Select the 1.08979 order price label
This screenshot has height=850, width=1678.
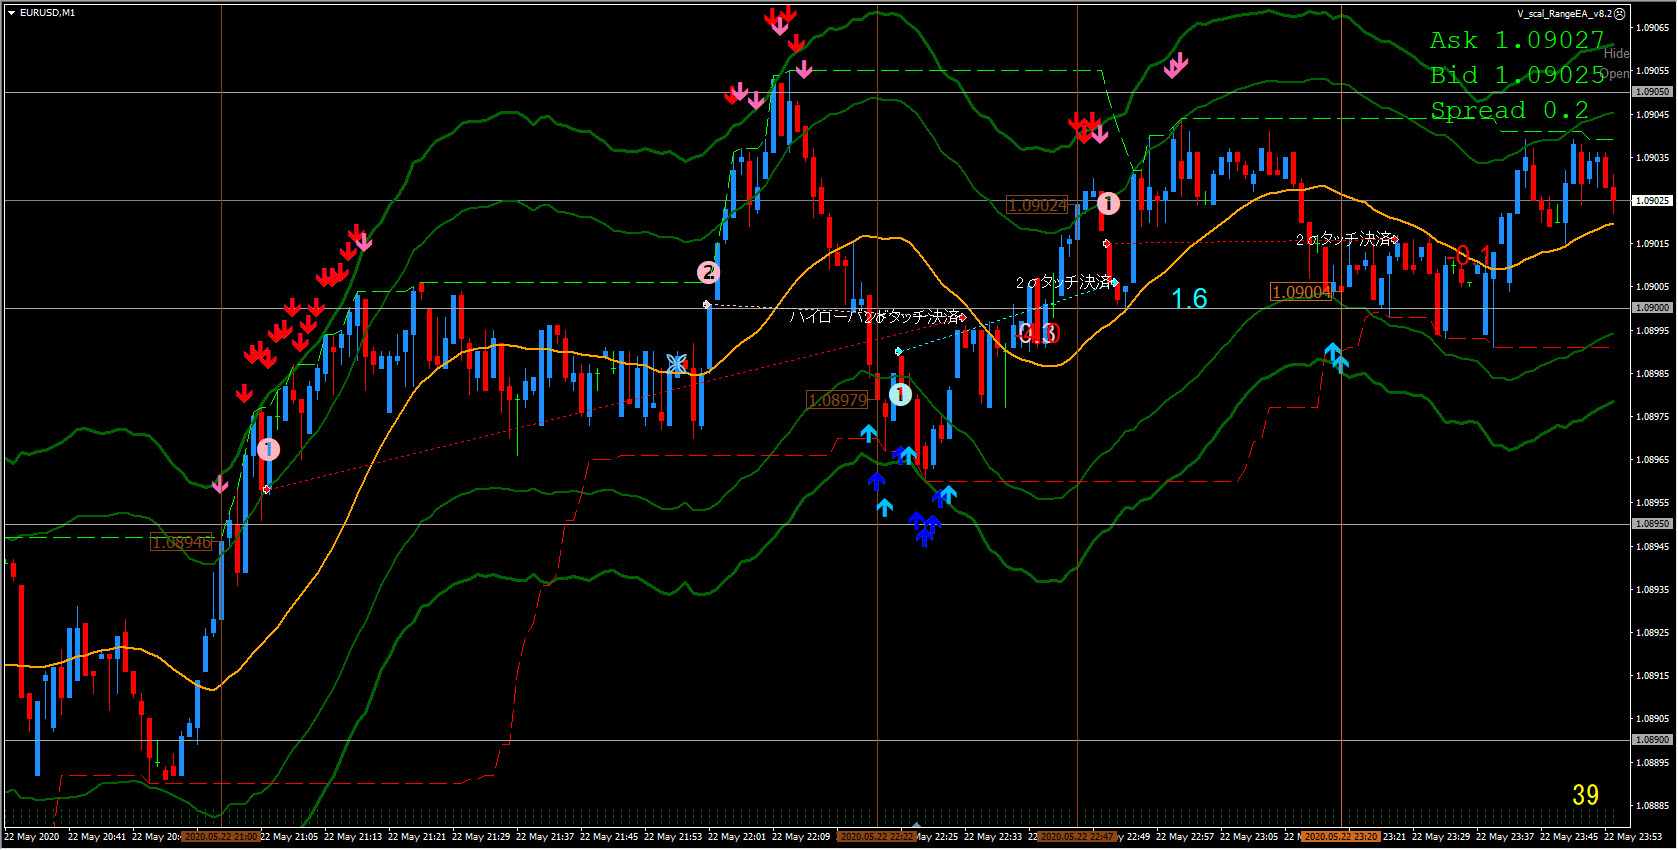pyautogui.click(x=838, y=400)
